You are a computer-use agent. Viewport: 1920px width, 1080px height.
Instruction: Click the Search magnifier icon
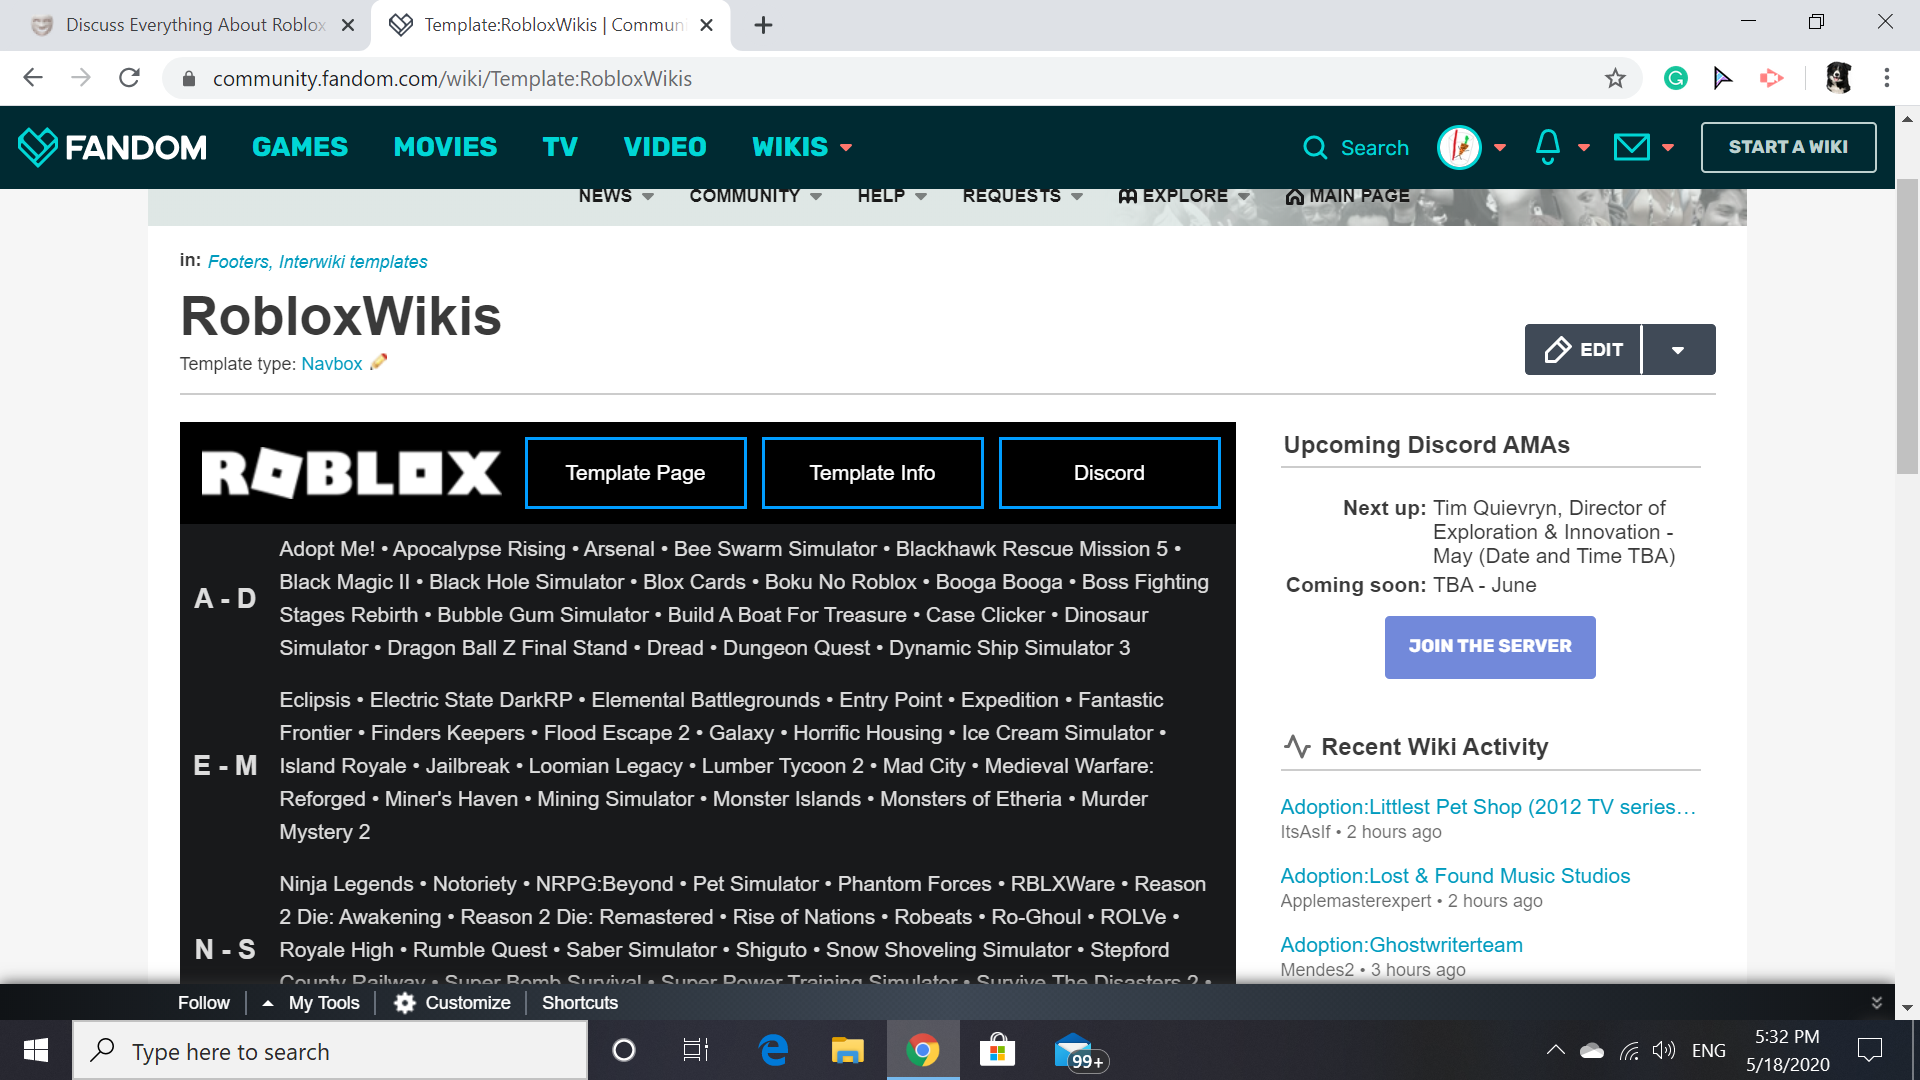click(1315, 148)
